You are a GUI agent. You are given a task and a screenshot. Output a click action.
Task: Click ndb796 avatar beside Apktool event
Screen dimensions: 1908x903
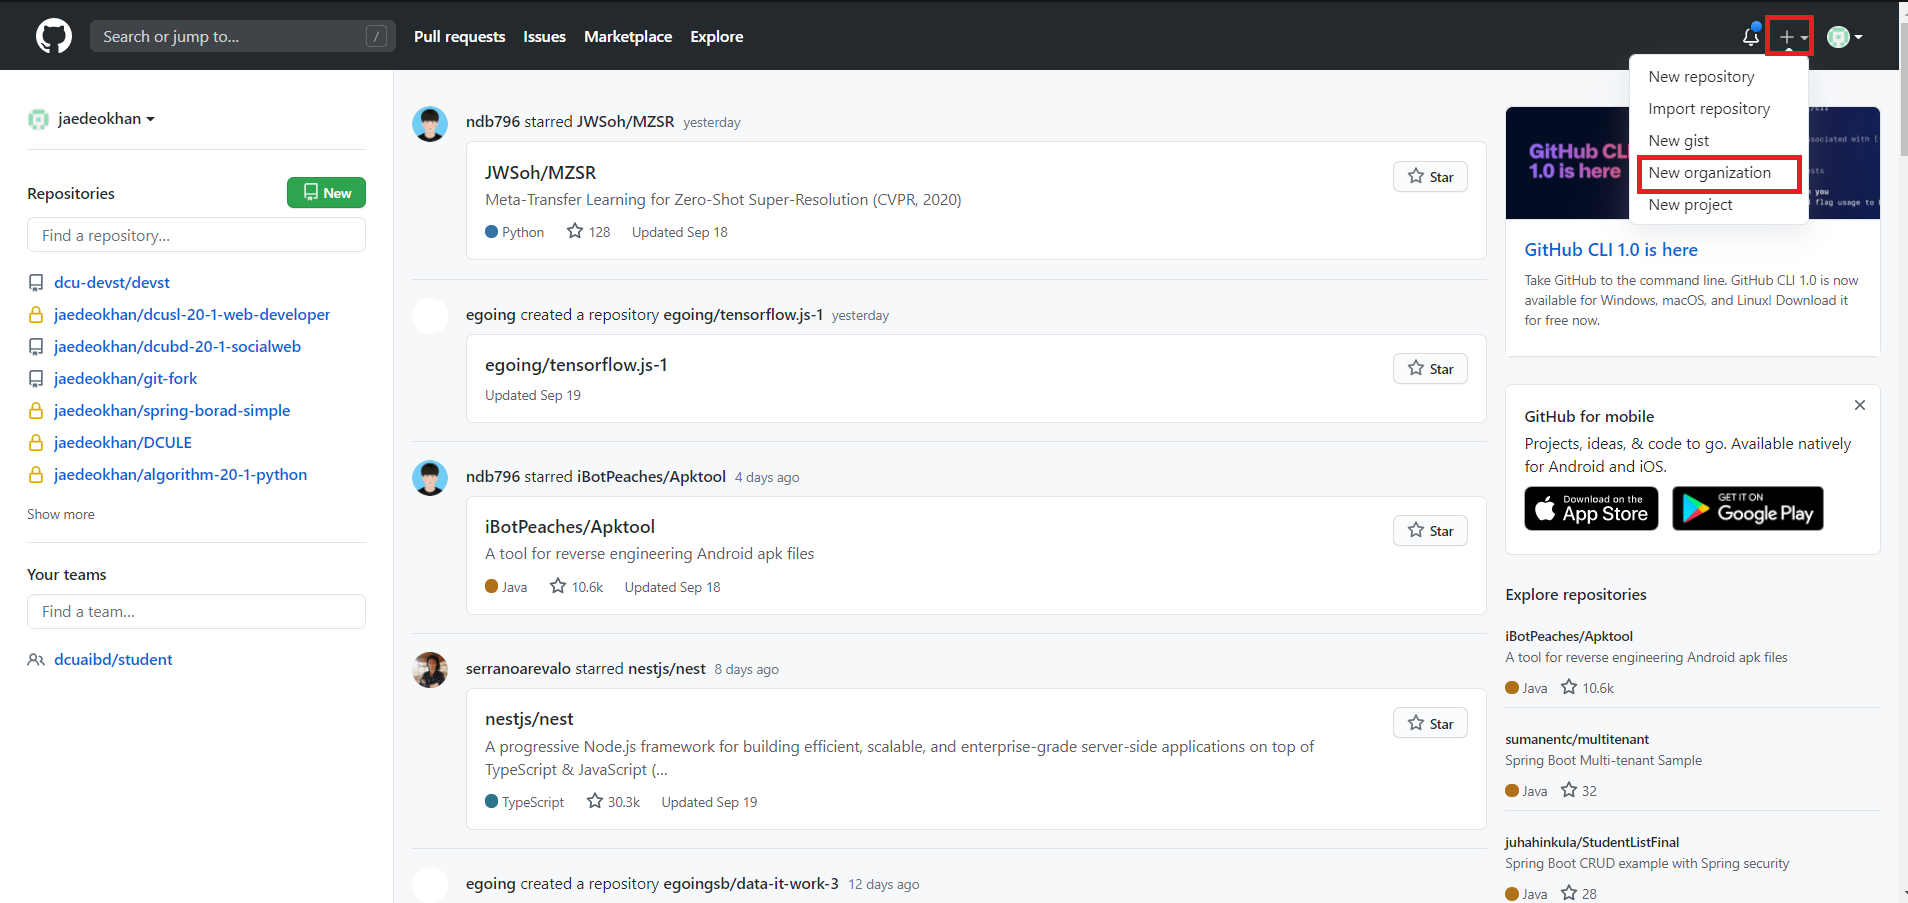point(430,478)
